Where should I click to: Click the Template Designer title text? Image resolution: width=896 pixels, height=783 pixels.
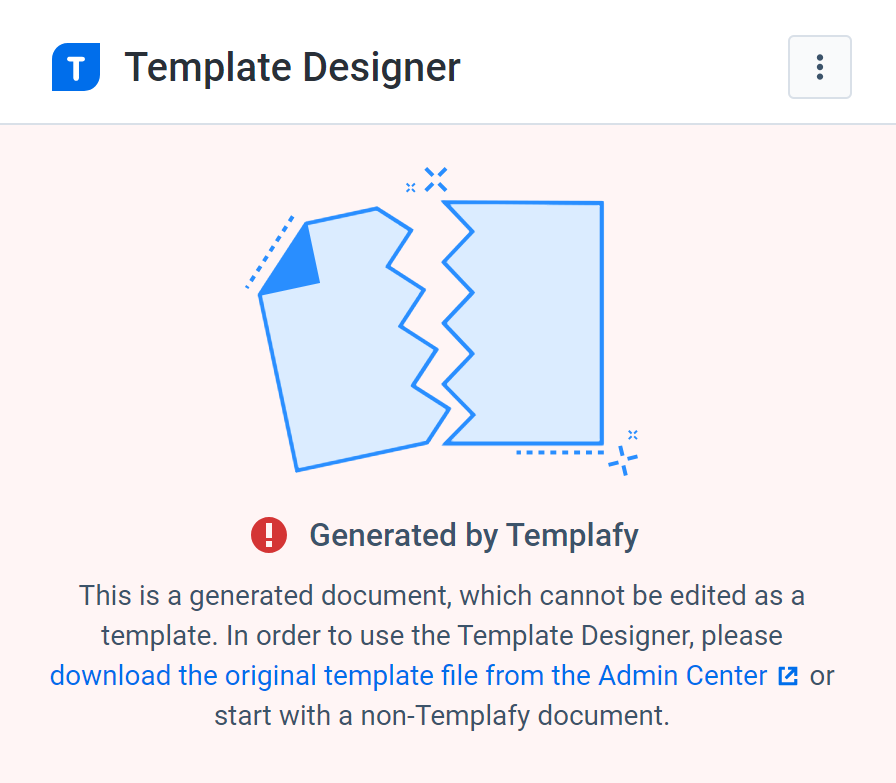coord(292,68)
